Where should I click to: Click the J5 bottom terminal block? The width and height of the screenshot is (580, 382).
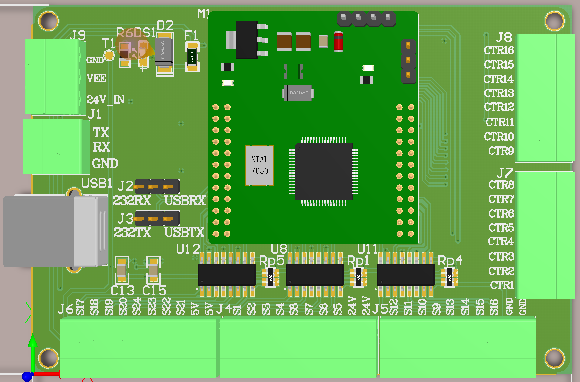pos(458,347)
